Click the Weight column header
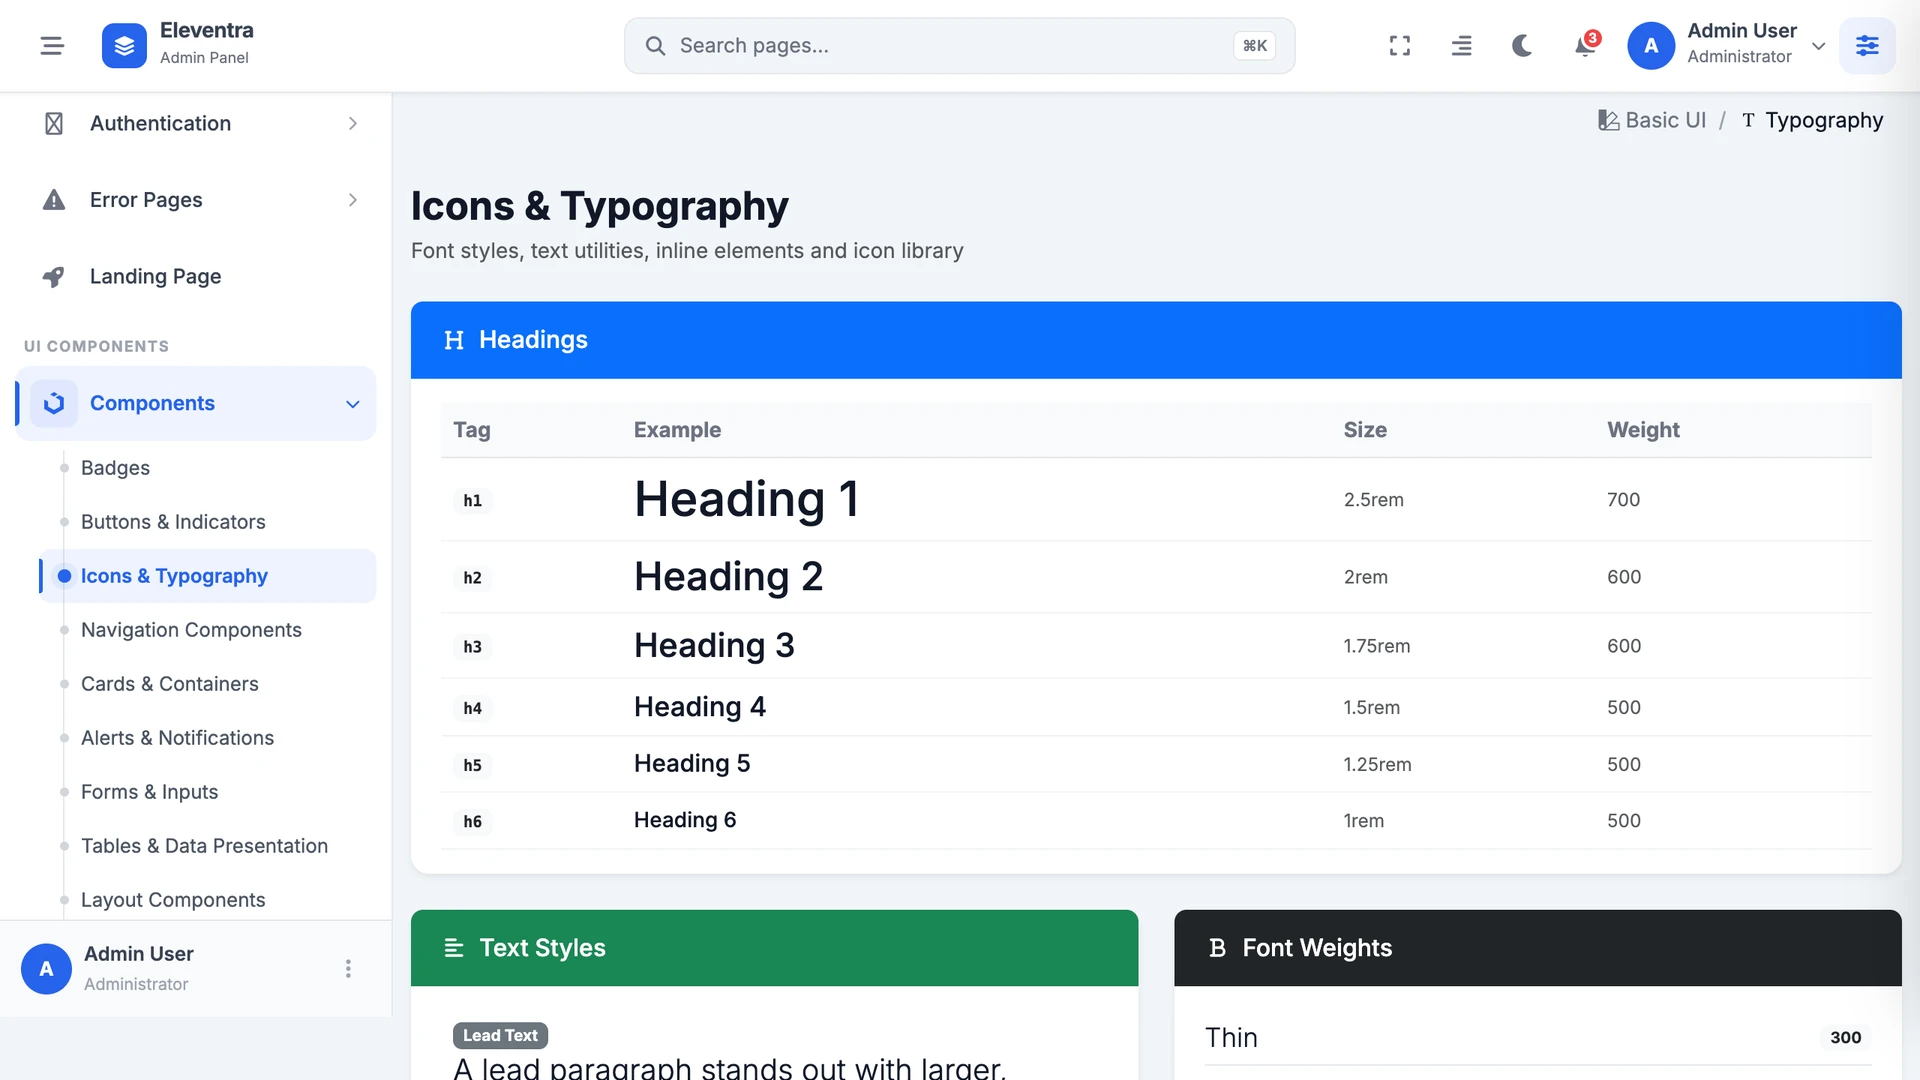The width and height of the screenshot is (1920, 1080). (x=1643, y=430)
